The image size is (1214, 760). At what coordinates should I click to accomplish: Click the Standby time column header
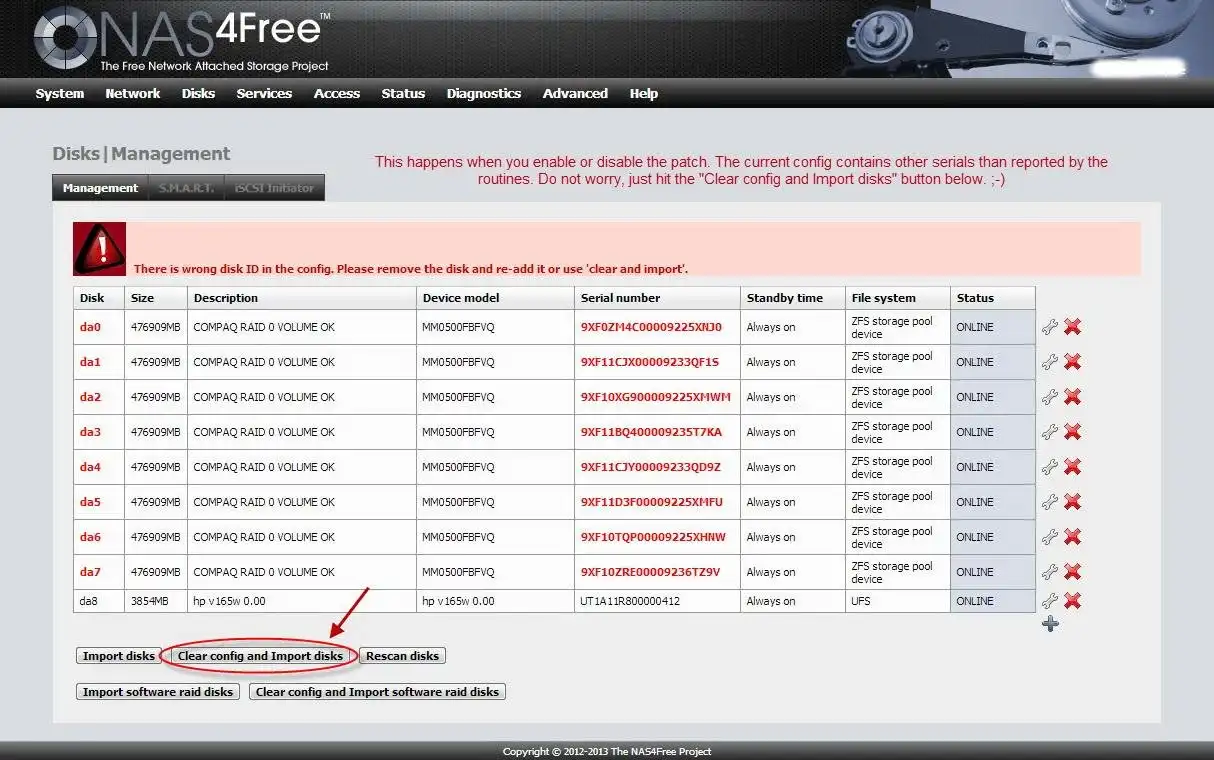pos(792,298)
